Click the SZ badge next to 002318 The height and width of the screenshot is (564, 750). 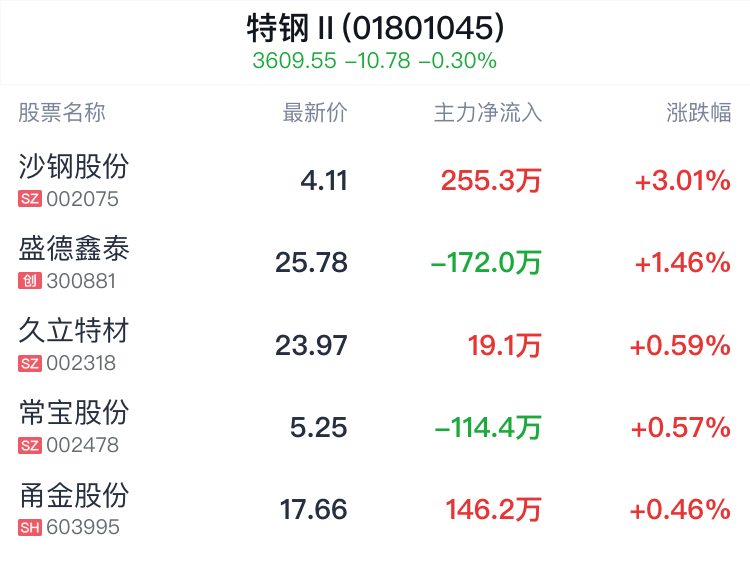(30, 363)
